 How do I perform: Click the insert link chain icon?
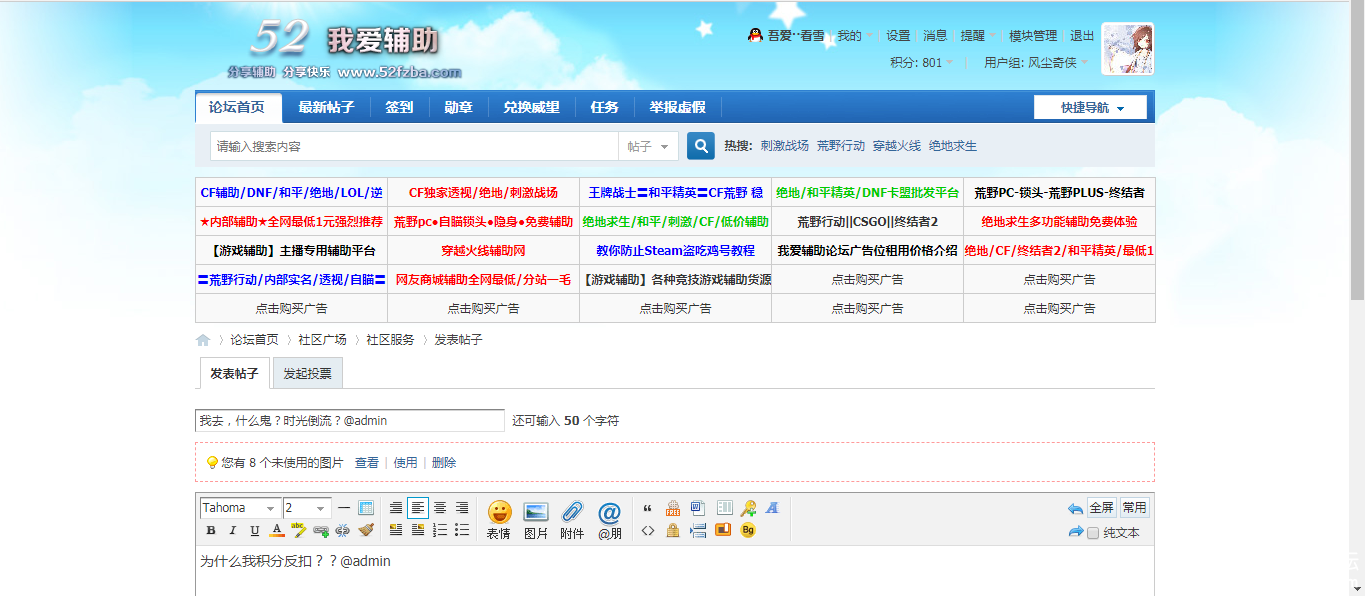pos(321,531)
